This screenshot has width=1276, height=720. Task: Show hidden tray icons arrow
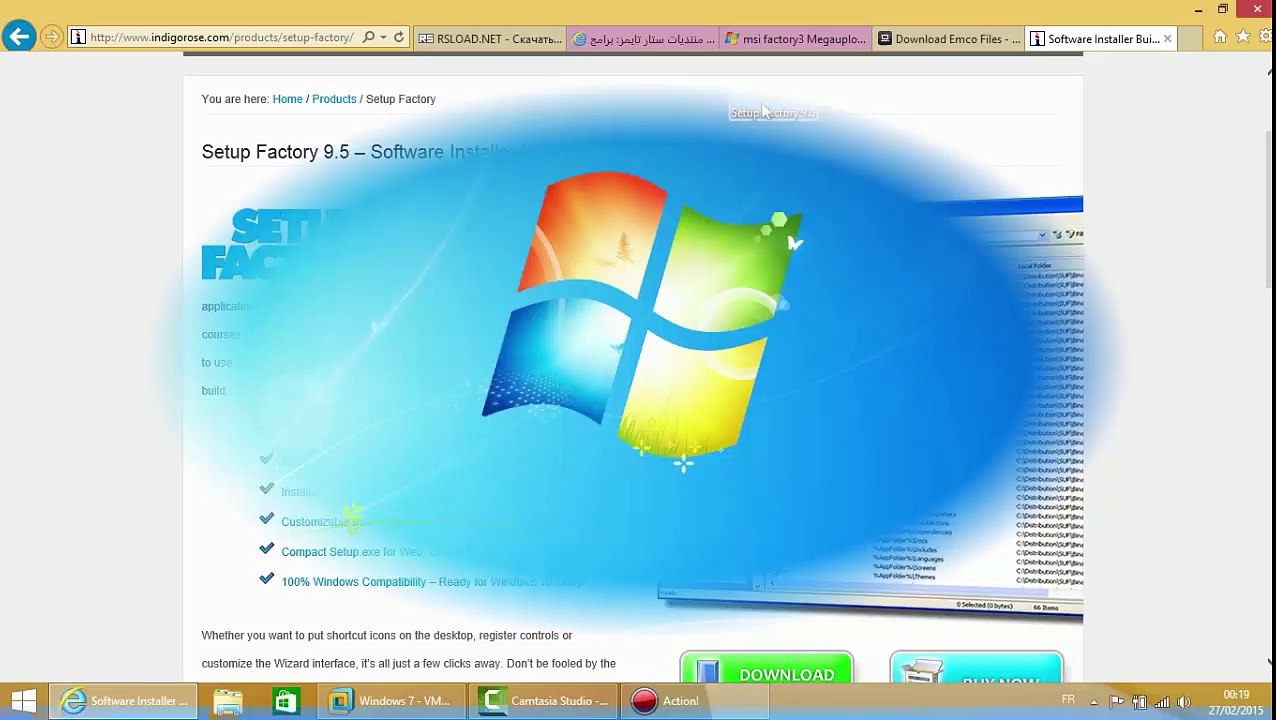click(x=1094, y=702)
